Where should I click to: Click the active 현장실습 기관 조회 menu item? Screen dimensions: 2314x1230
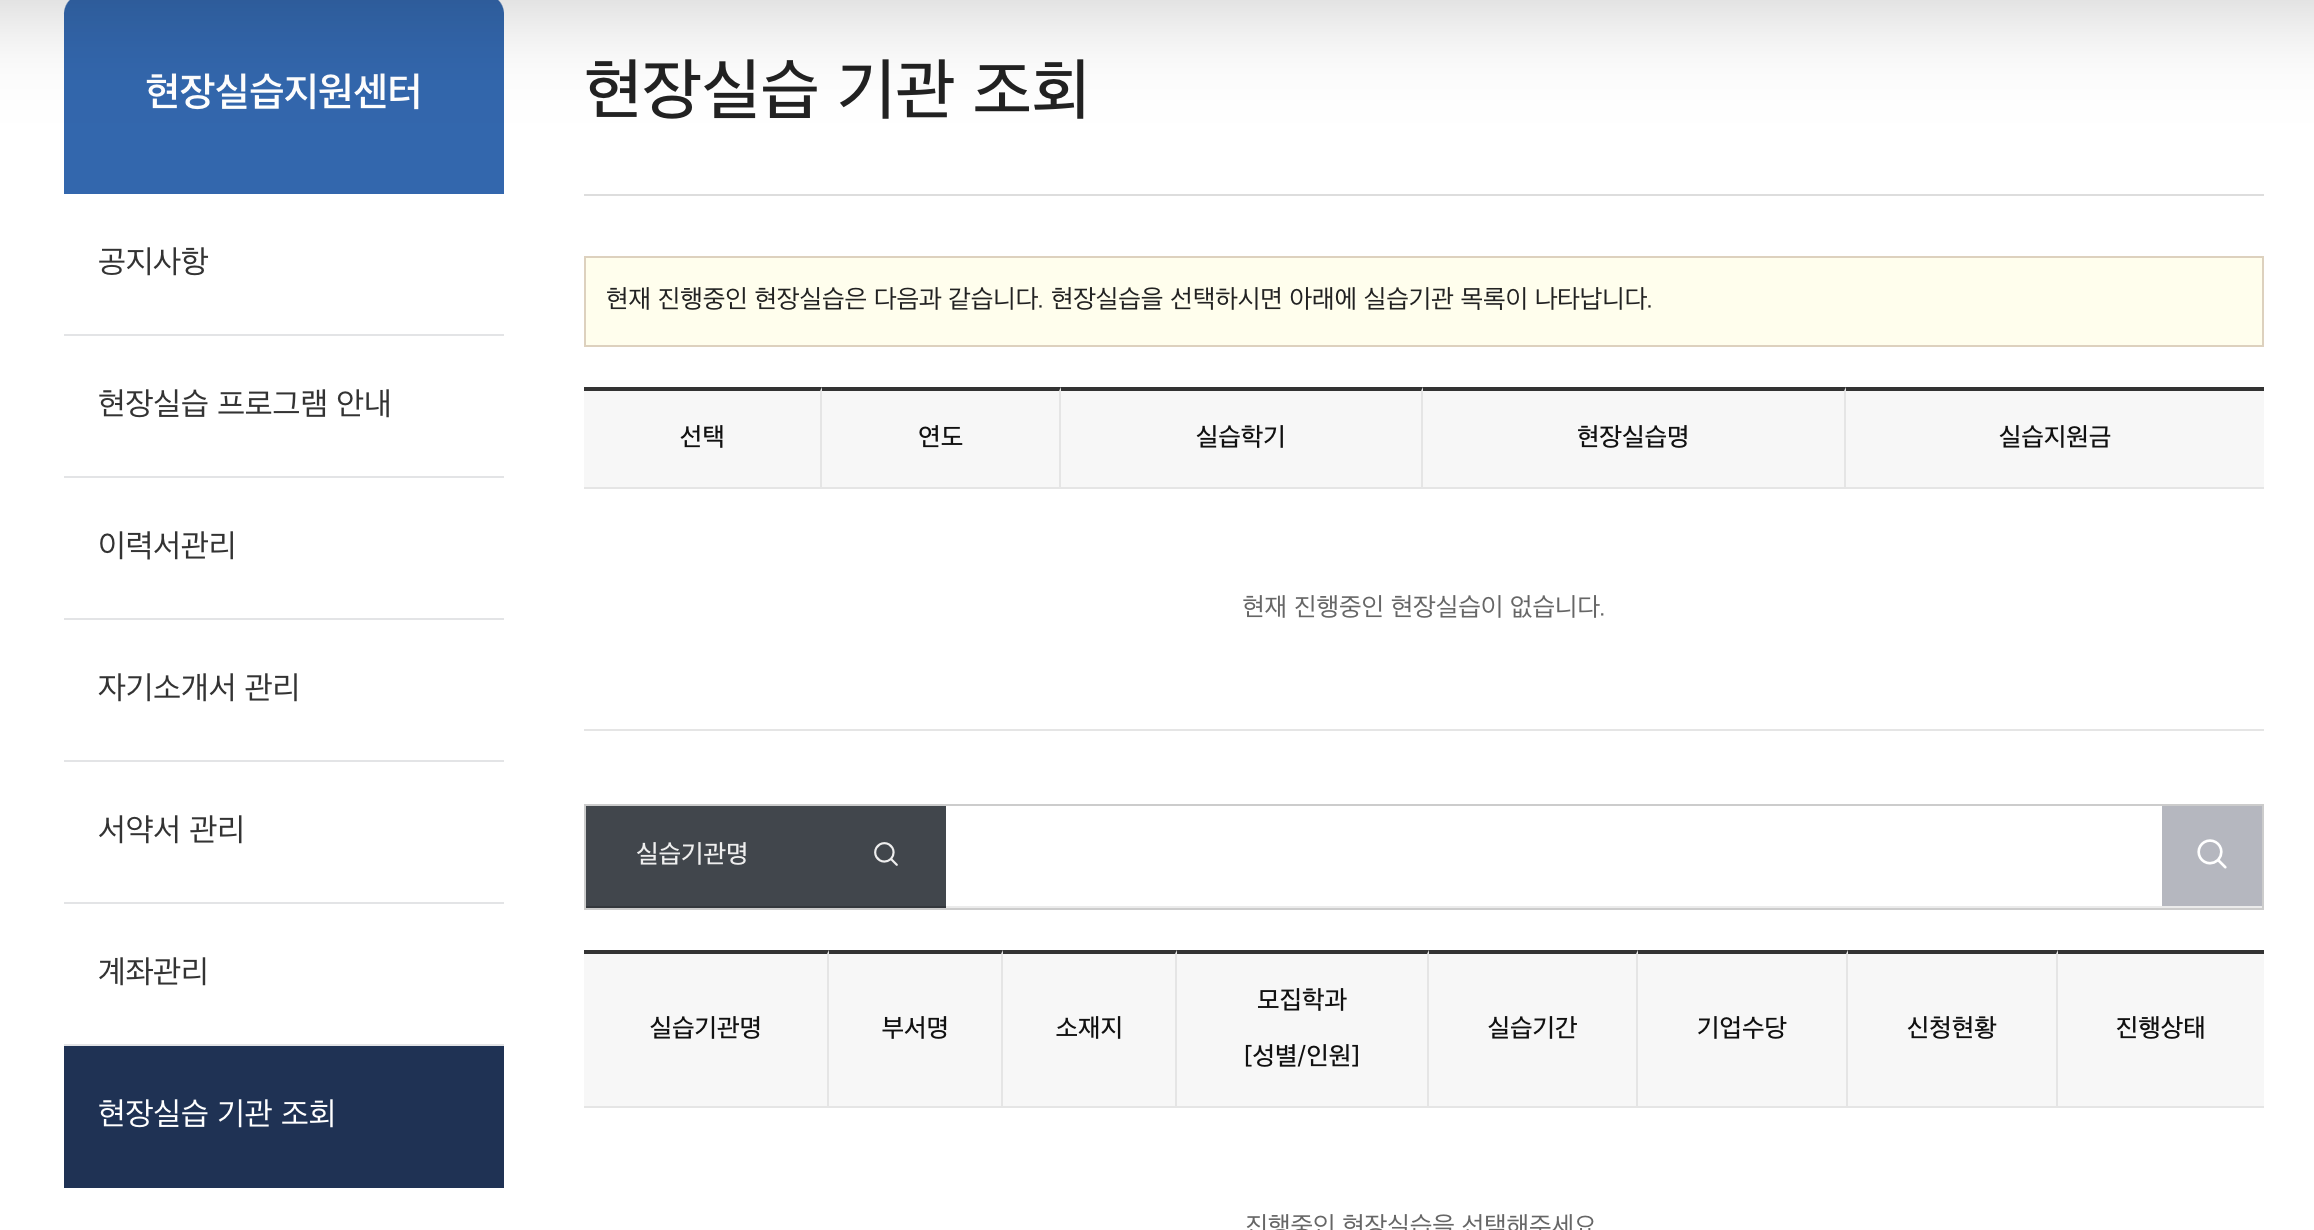tap(216, 1114)
